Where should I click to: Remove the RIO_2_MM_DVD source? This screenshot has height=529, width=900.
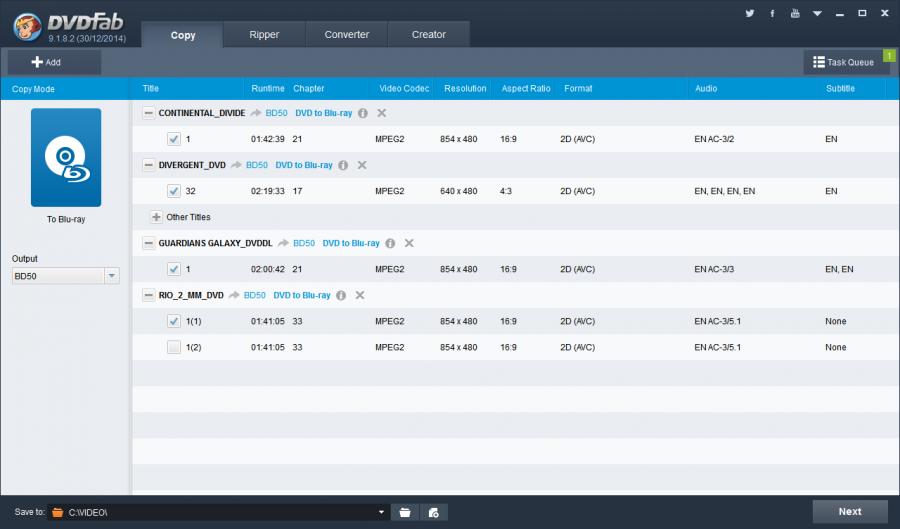tap(360, 295)
